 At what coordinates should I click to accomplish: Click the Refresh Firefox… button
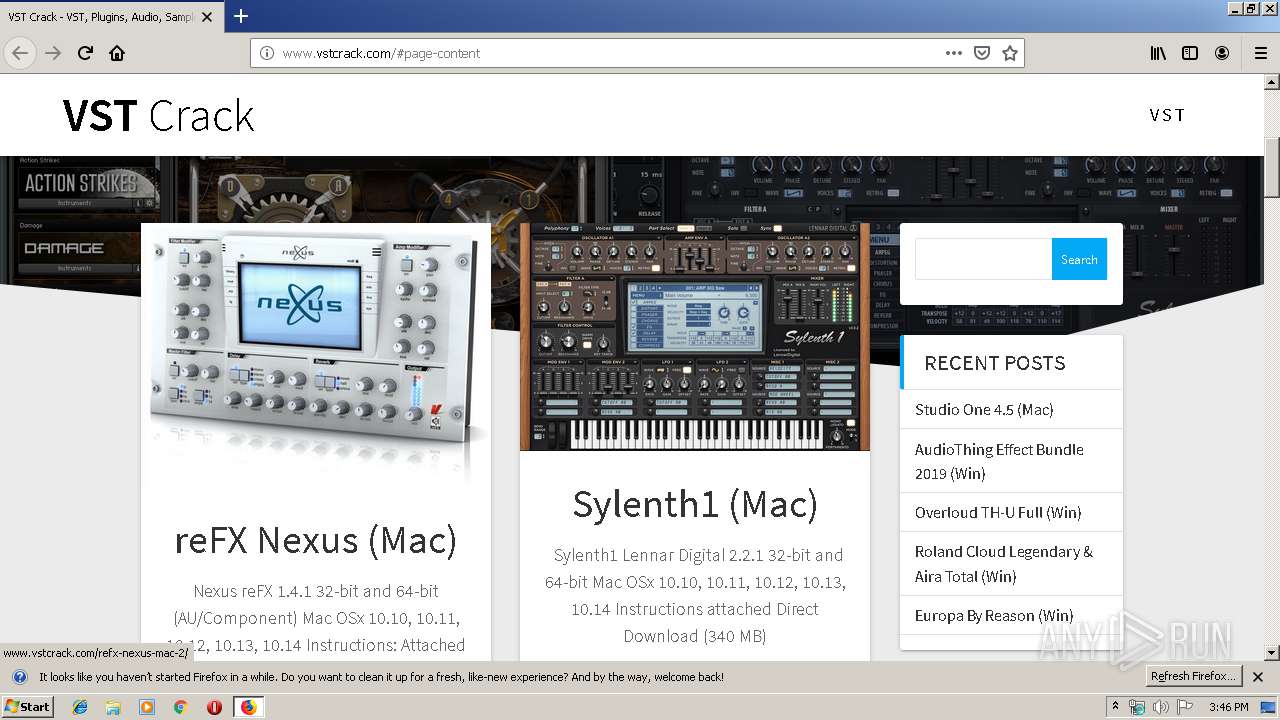[1193, 676]
